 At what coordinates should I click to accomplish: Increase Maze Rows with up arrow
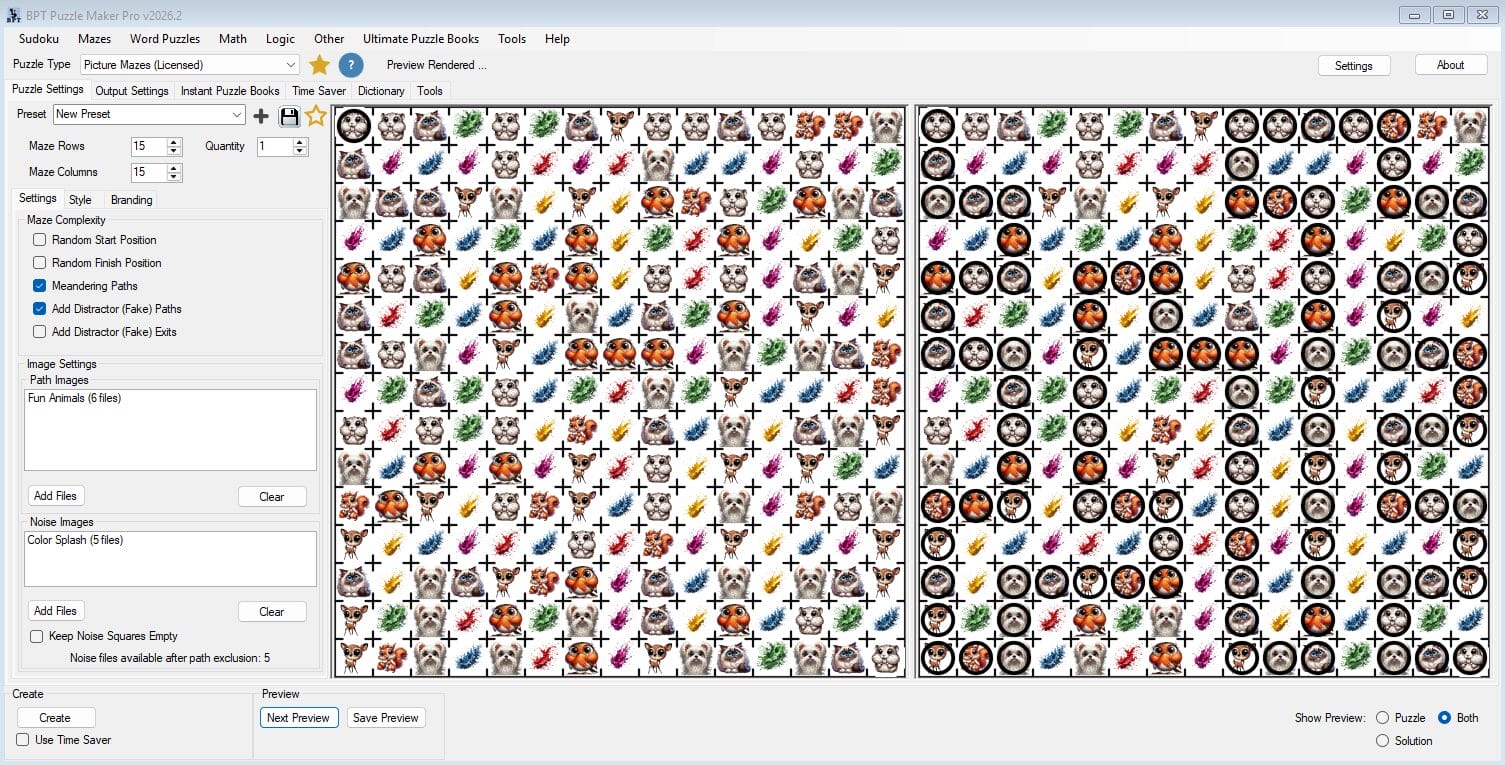click(x=175, y=142)
